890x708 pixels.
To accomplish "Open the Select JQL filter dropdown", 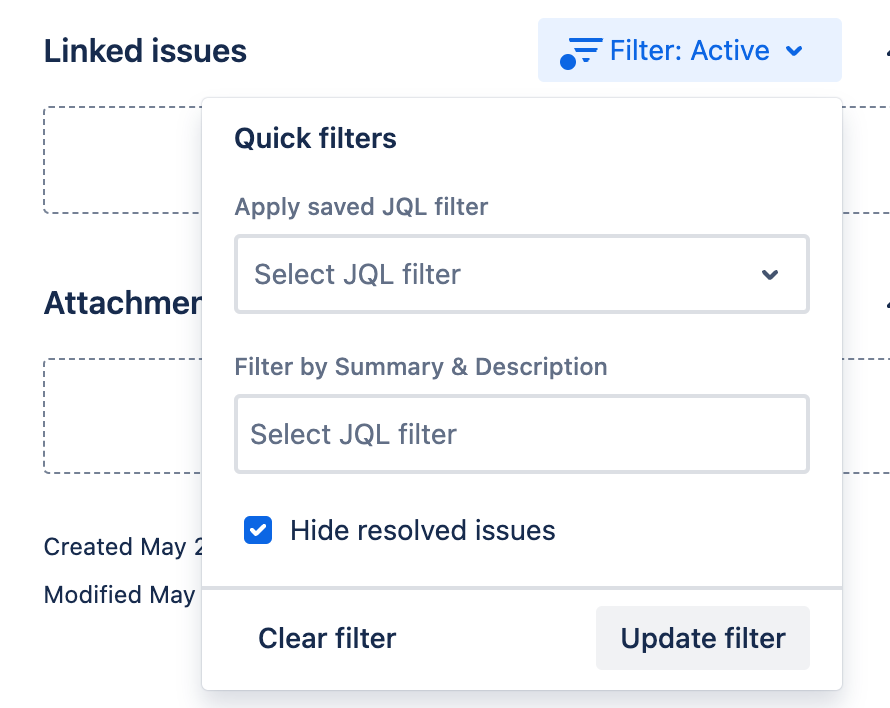I will 522,274.
